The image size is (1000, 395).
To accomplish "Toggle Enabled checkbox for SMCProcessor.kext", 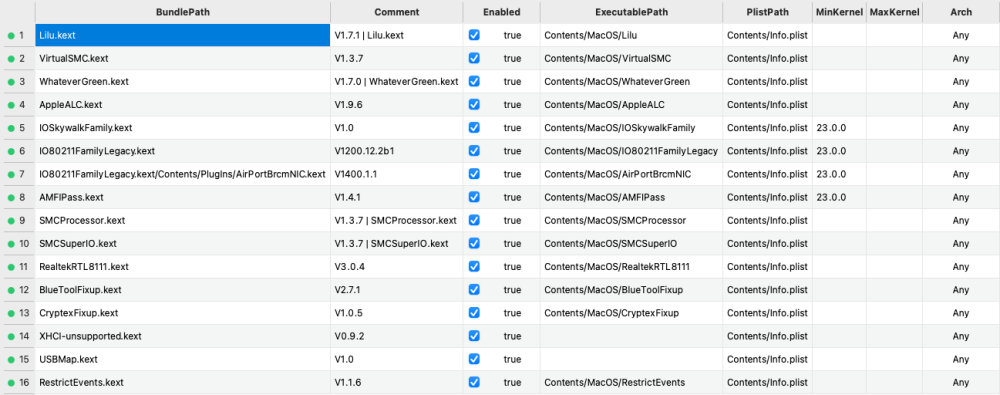I will 474,220.
